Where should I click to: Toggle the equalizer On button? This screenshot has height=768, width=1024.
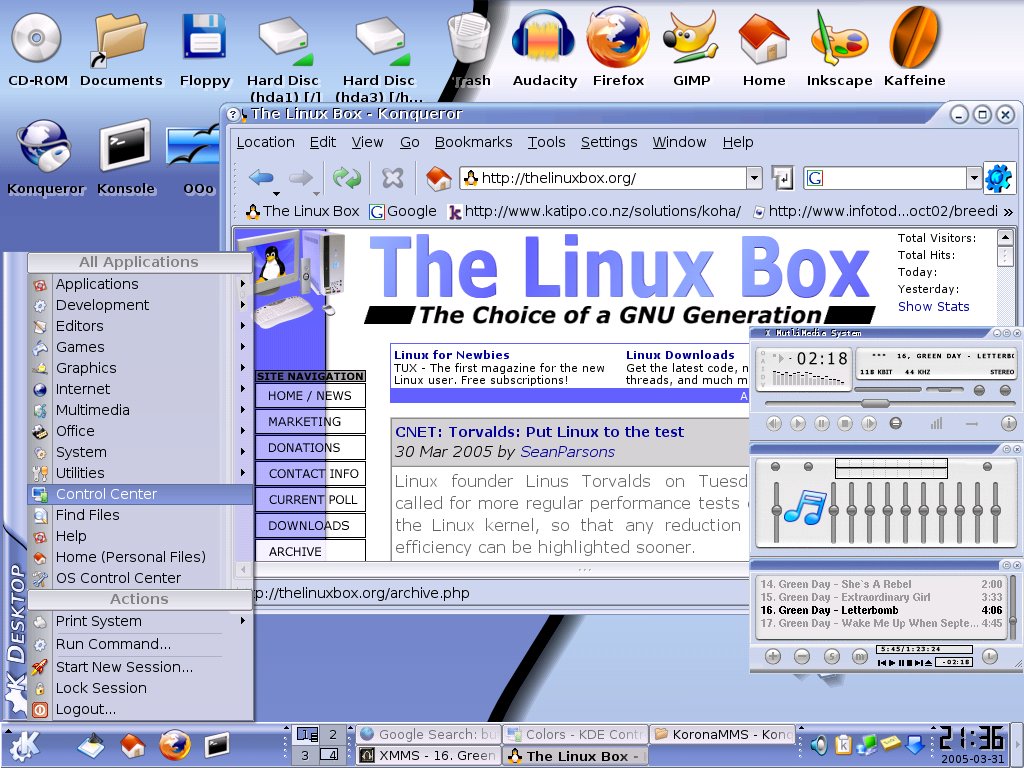(x=775, y=466)
